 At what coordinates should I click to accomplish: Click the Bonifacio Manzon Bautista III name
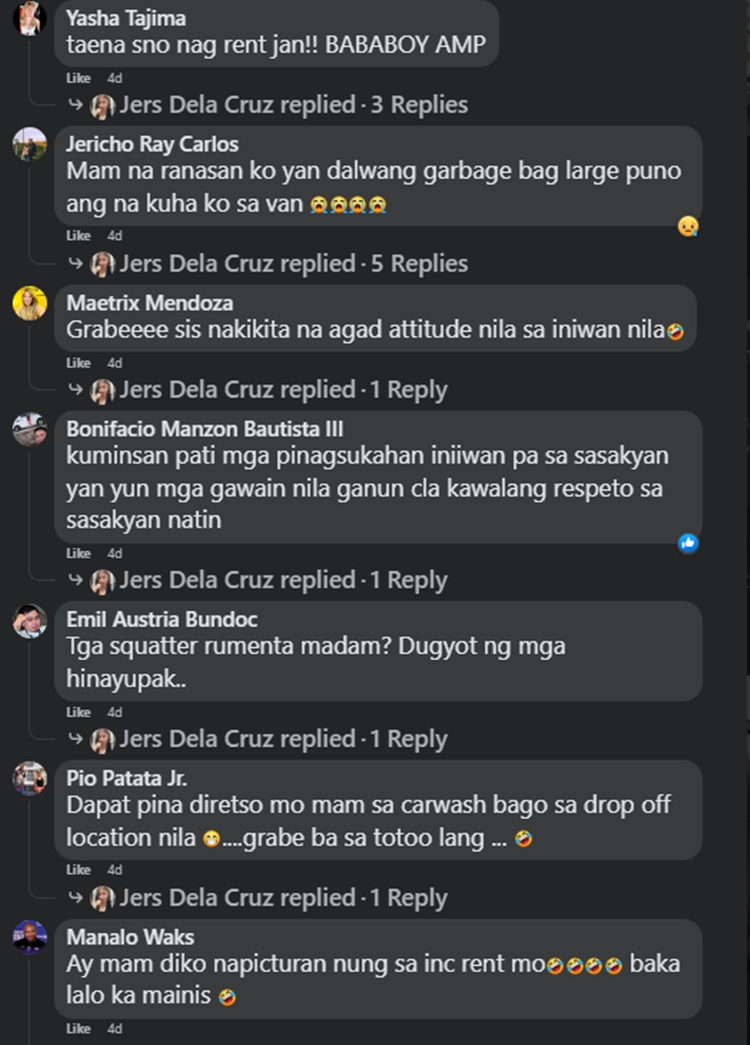tap(205, 429)
